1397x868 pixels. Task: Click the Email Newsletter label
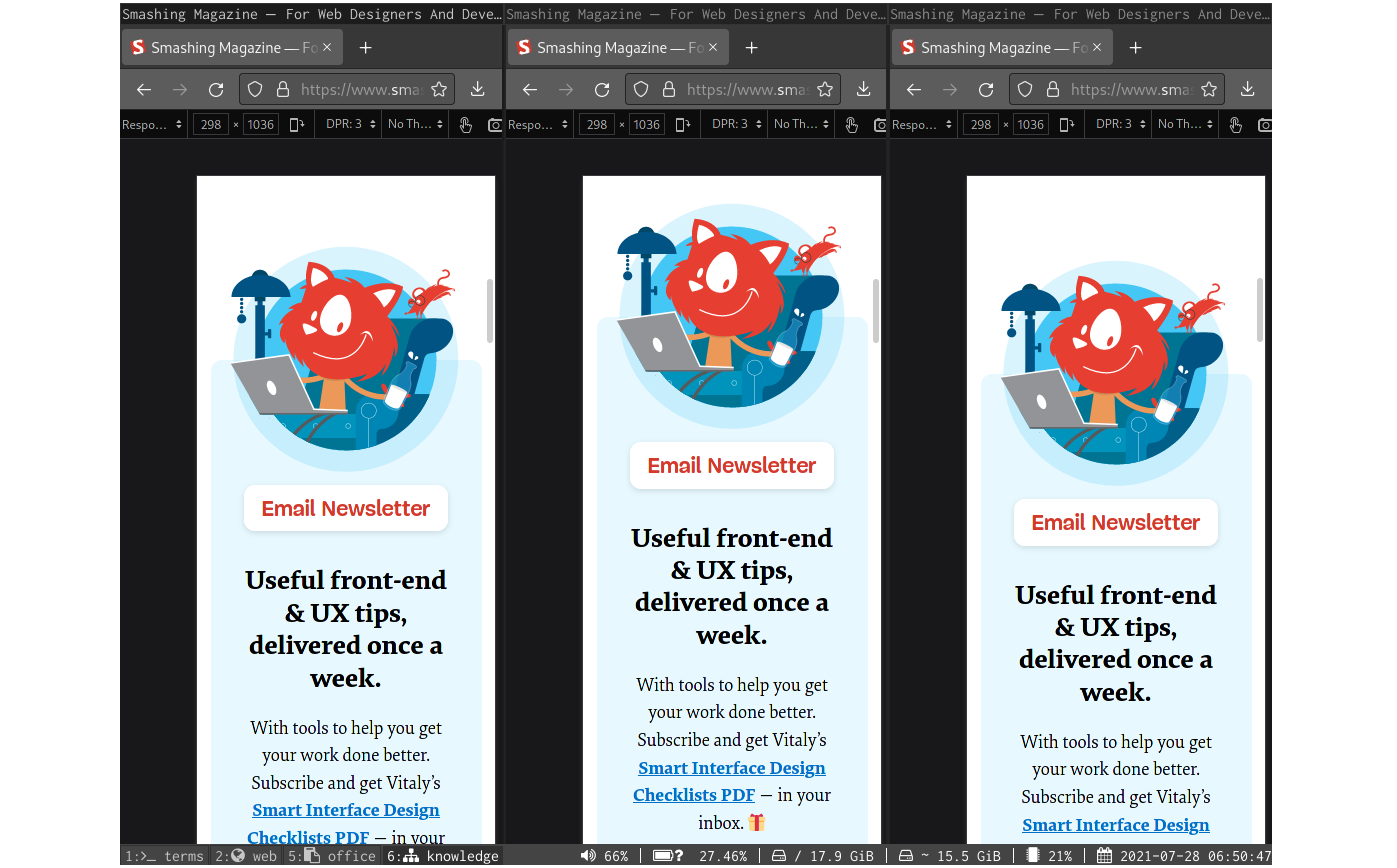pos(345,508)
